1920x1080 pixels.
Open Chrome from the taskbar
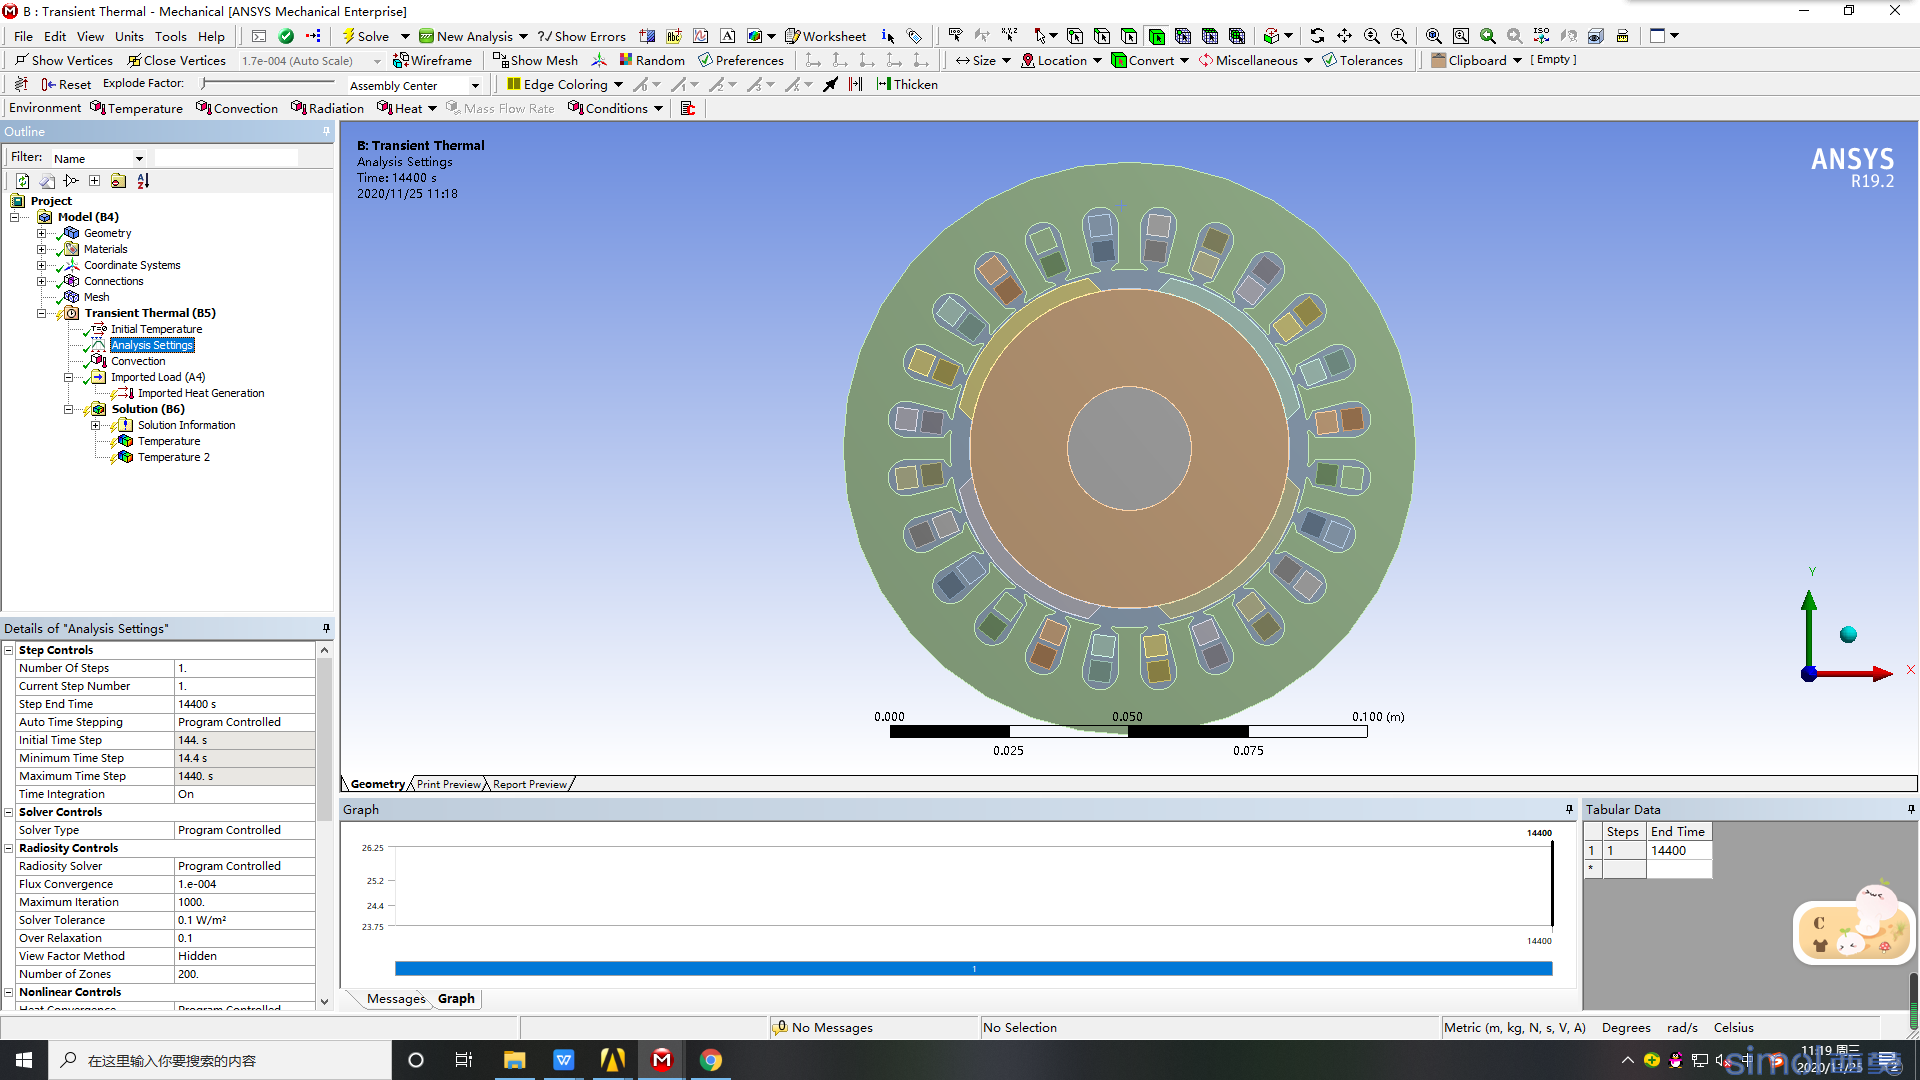[711, 1060]
